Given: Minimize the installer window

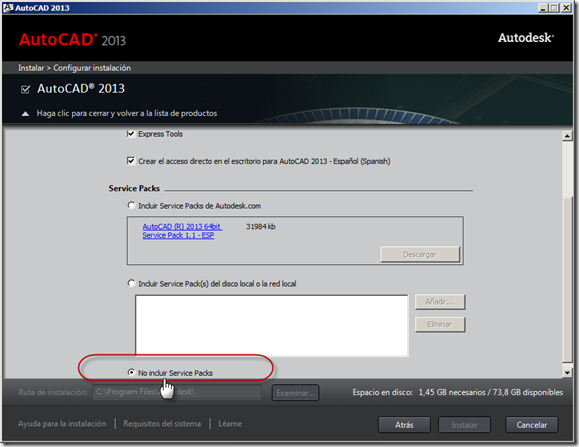Looking at the screenshot, I should tap(542, 8).
